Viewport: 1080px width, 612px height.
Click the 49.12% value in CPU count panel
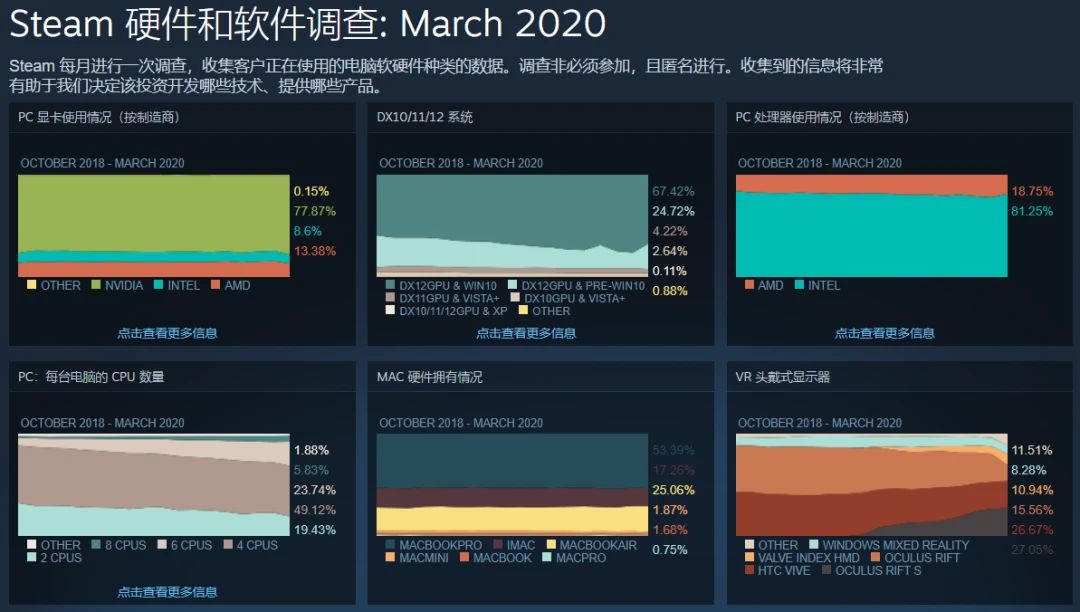tap(315, 509)
